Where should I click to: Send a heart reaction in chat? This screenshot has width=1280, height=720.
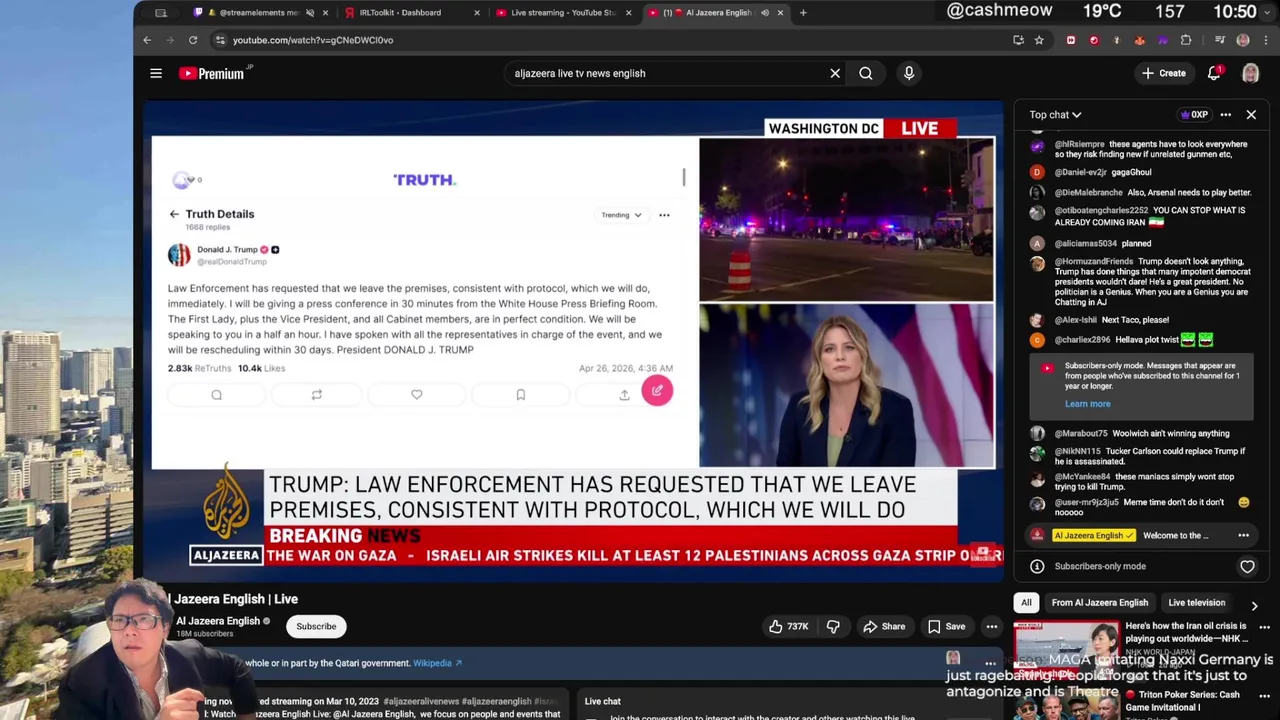coord(1247,566)
